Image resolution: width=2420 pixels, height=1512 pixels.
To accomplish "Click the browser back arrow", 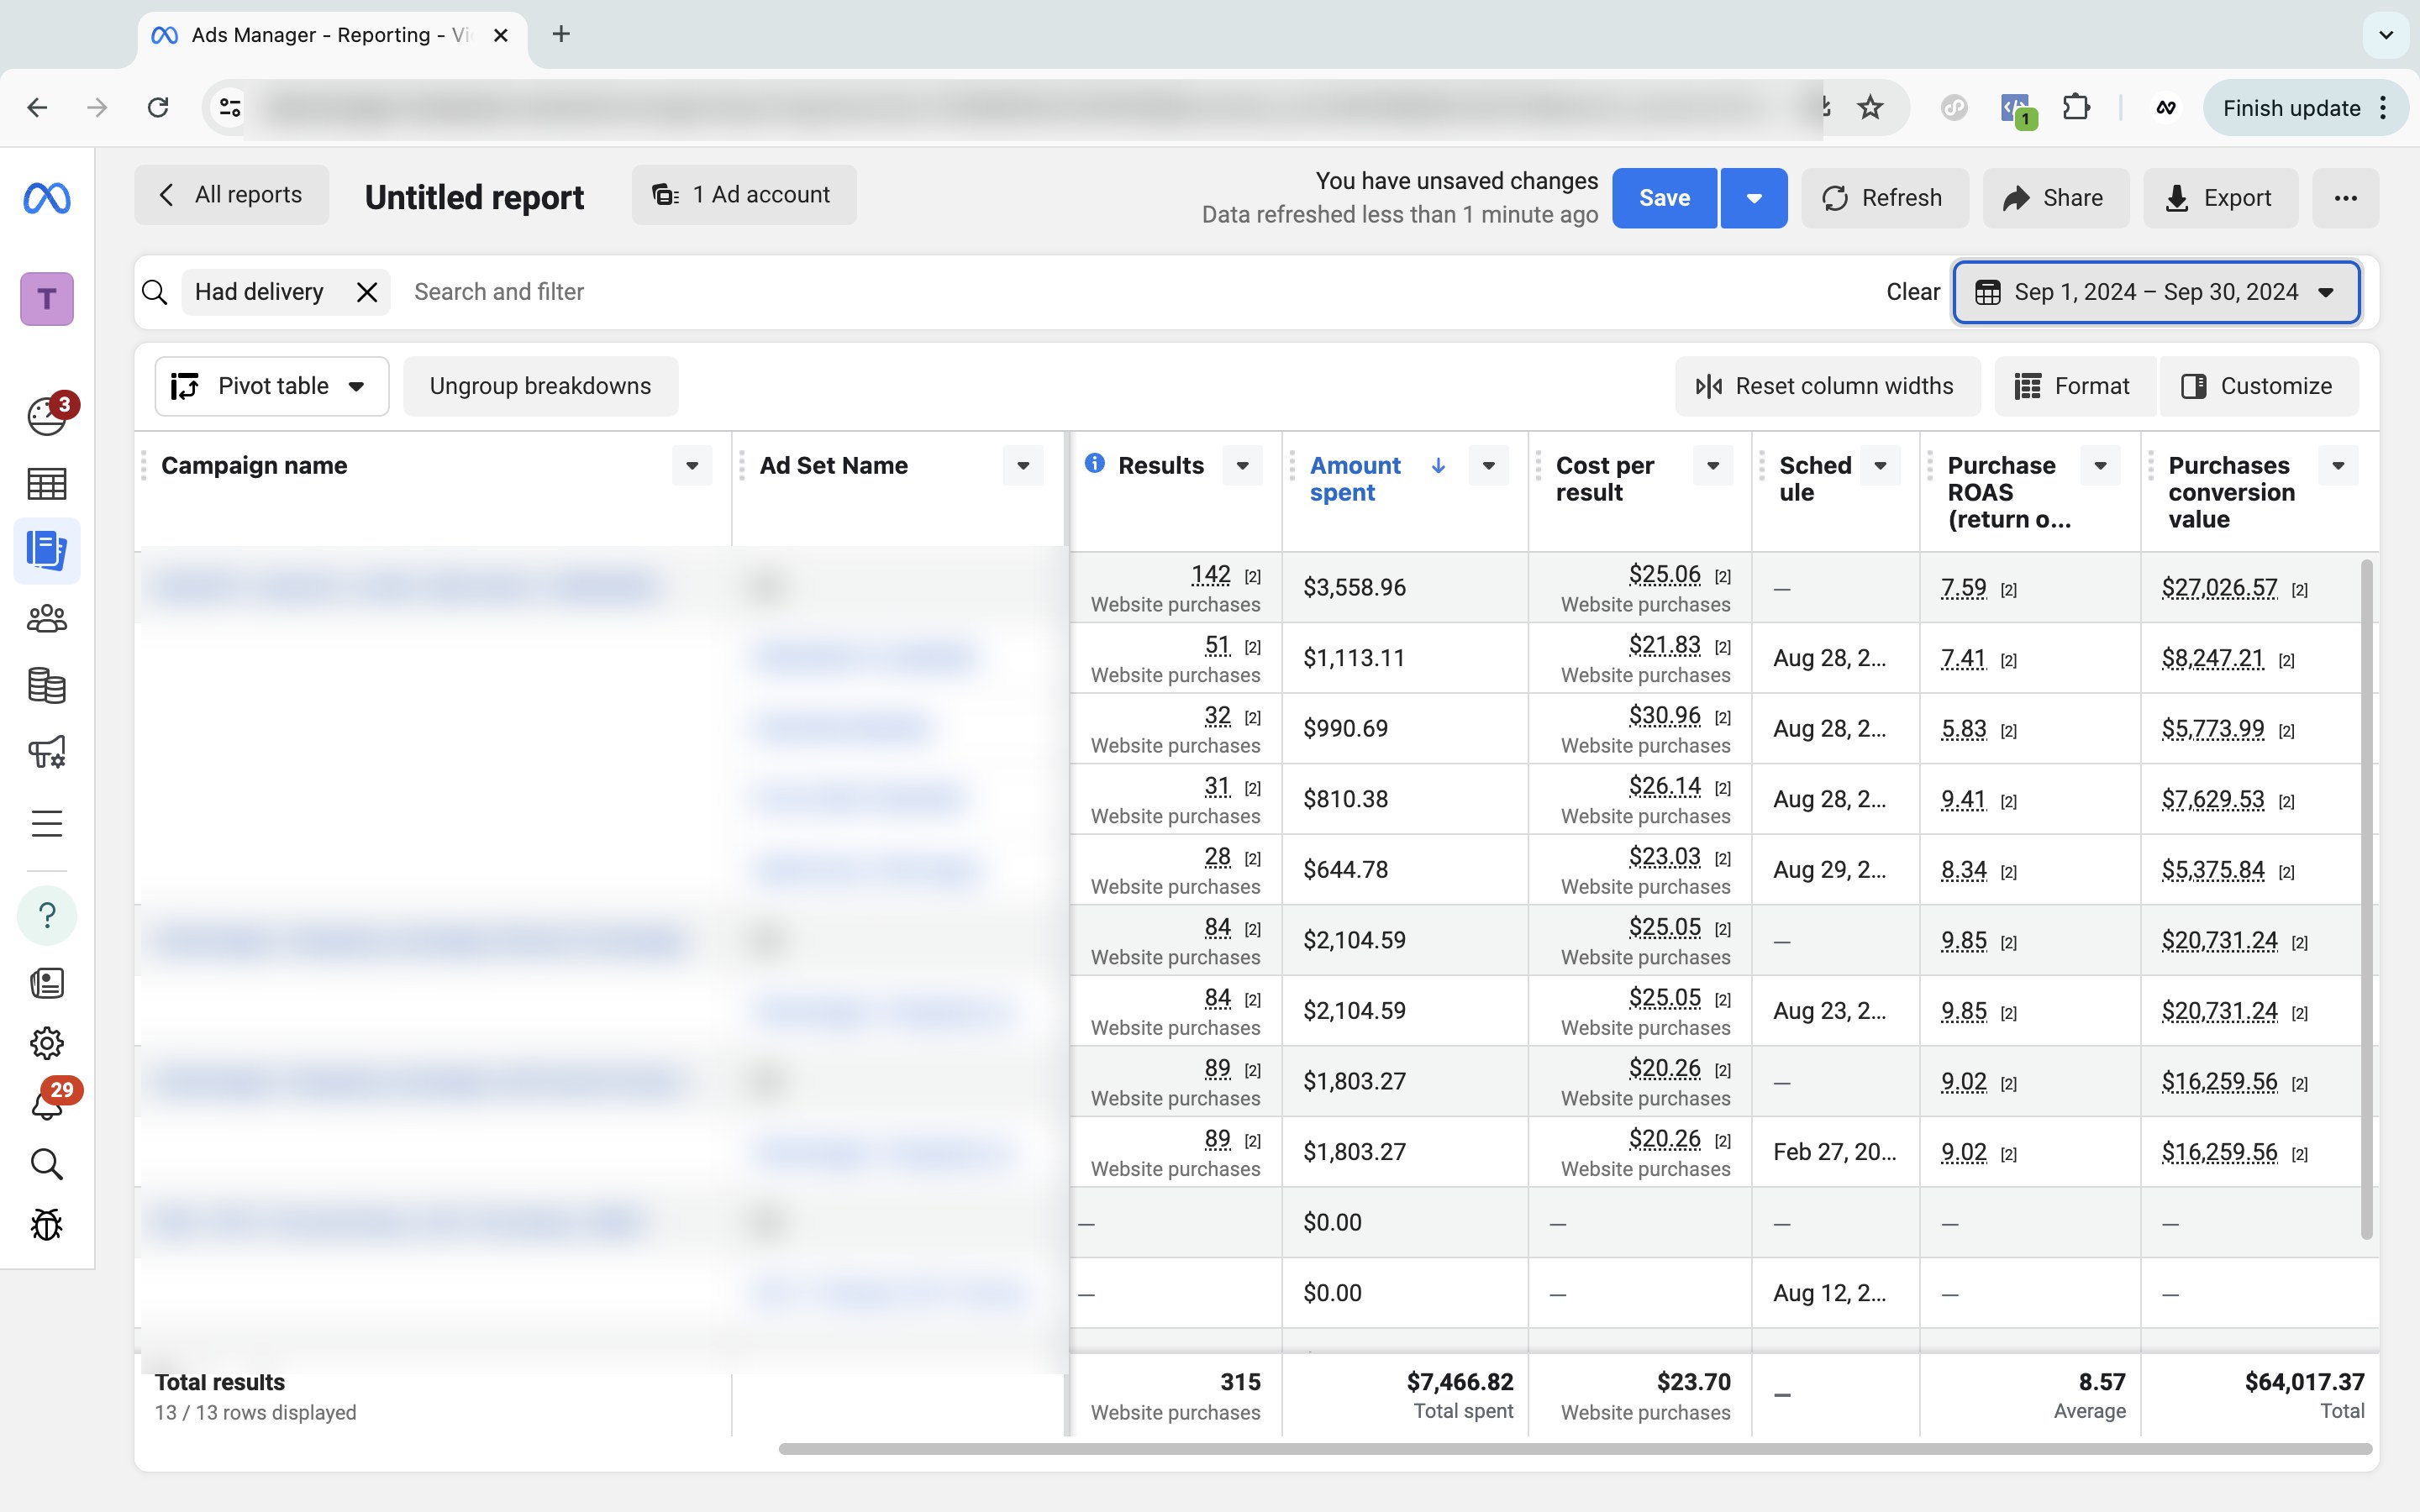I will click(x=37, y=108).
